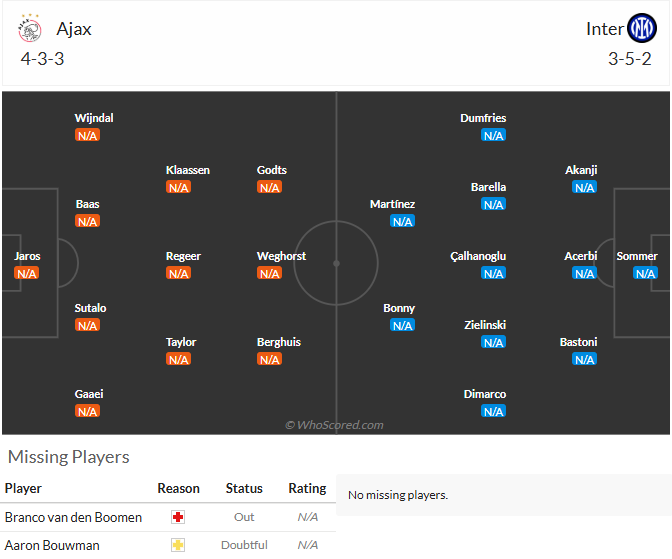This screenshot has width=672, height=559.
Task: Click the Player column header
Action: 23,488
